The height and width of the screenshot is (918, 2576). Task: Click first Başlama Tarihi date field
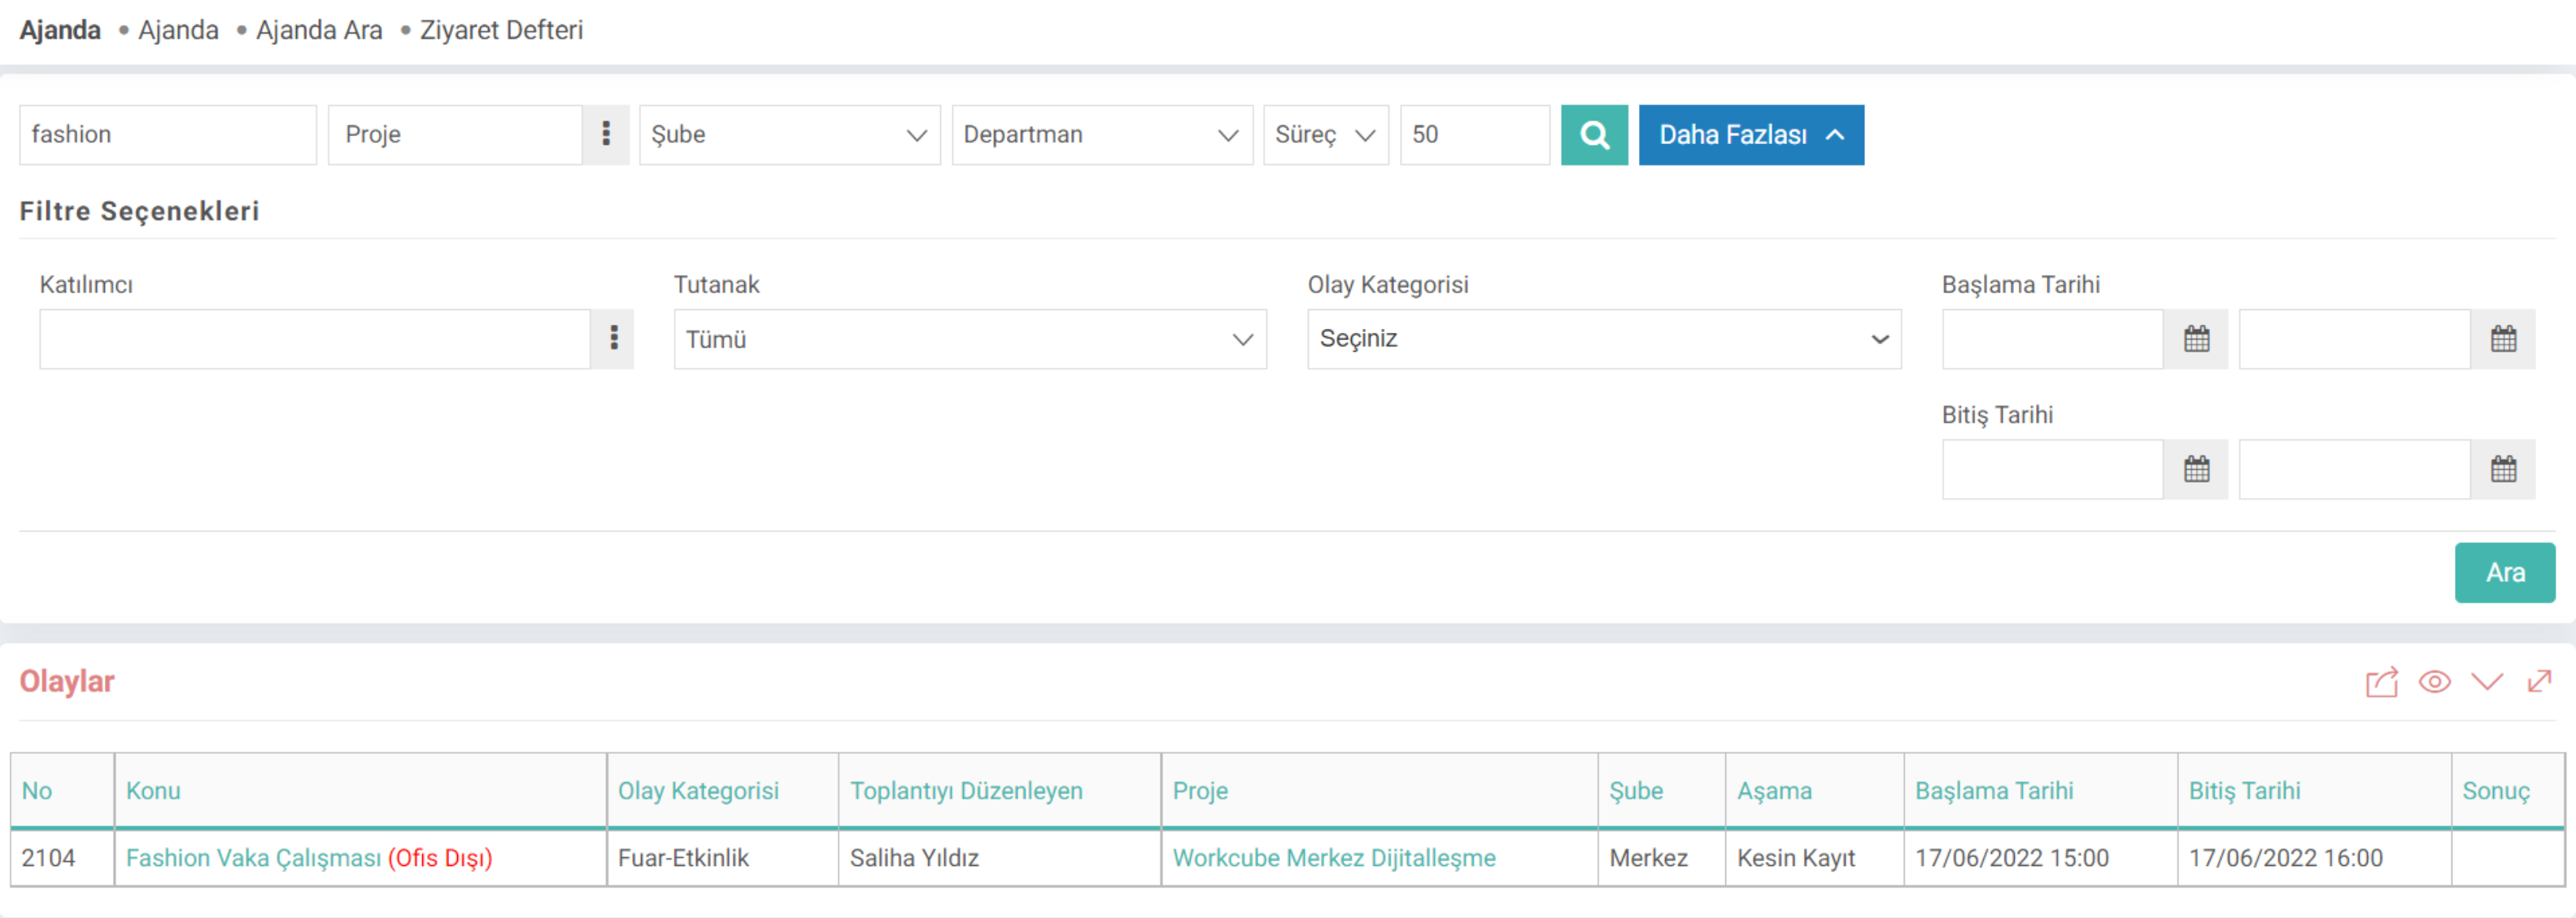2053,339
